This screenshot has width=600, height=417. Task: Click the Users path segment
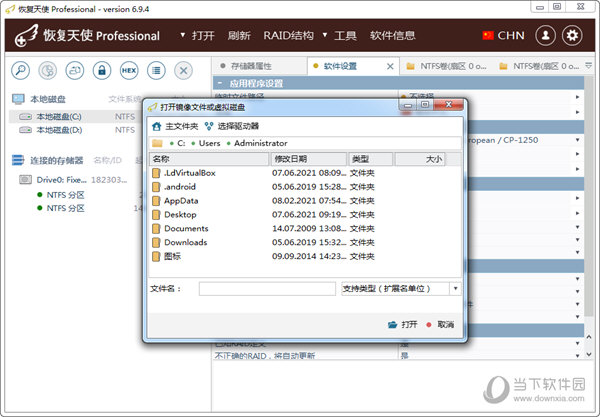tap(209, 143)
